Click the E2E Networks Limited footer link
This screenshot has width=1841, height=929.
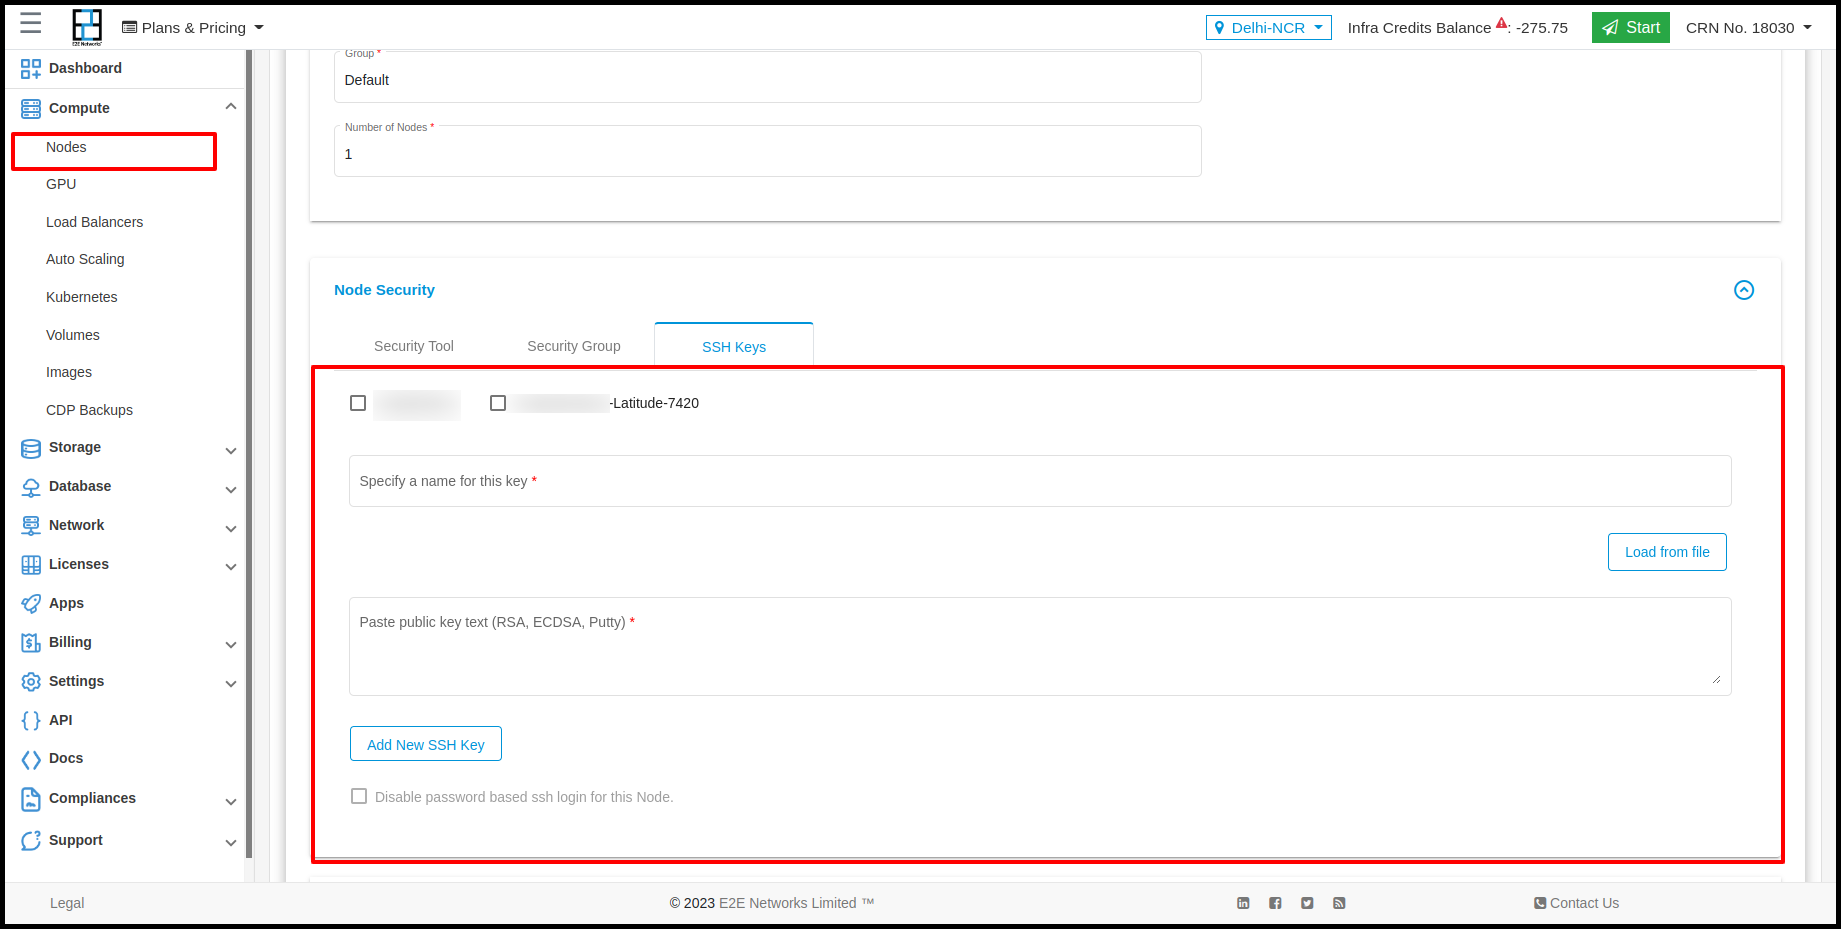click(x=788, y=903)
